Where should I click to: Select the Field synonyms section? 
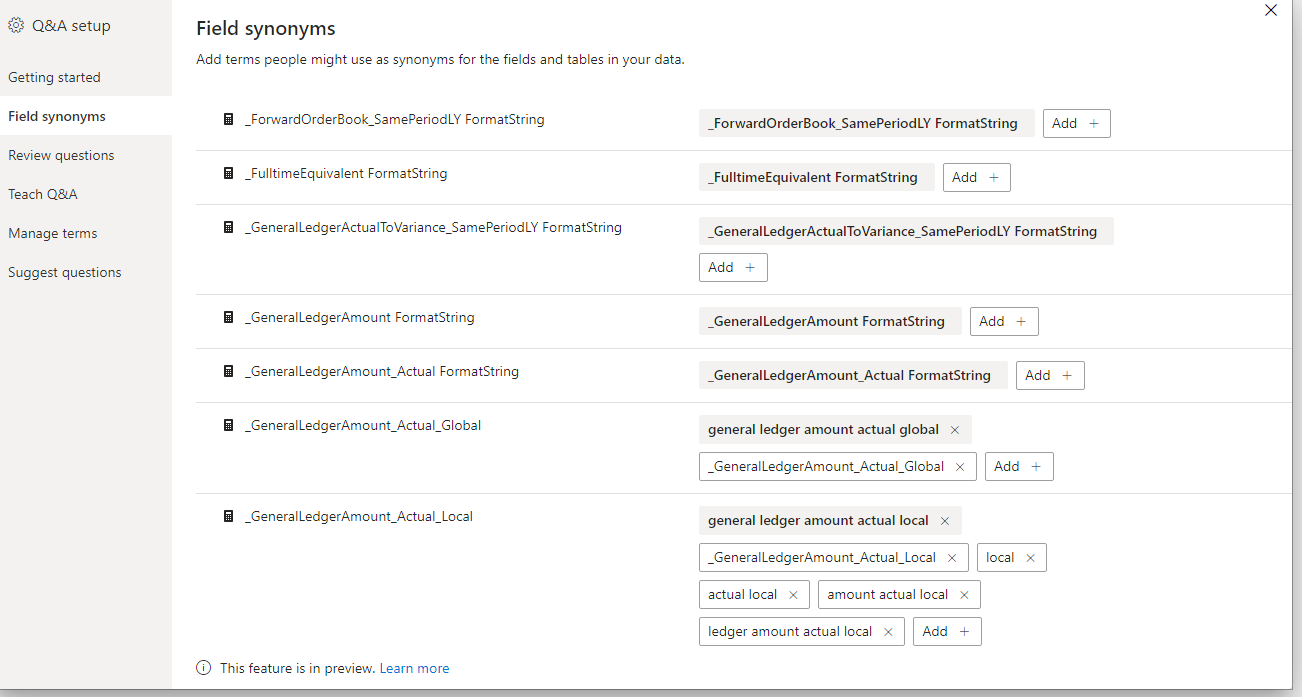pos(86,116)
